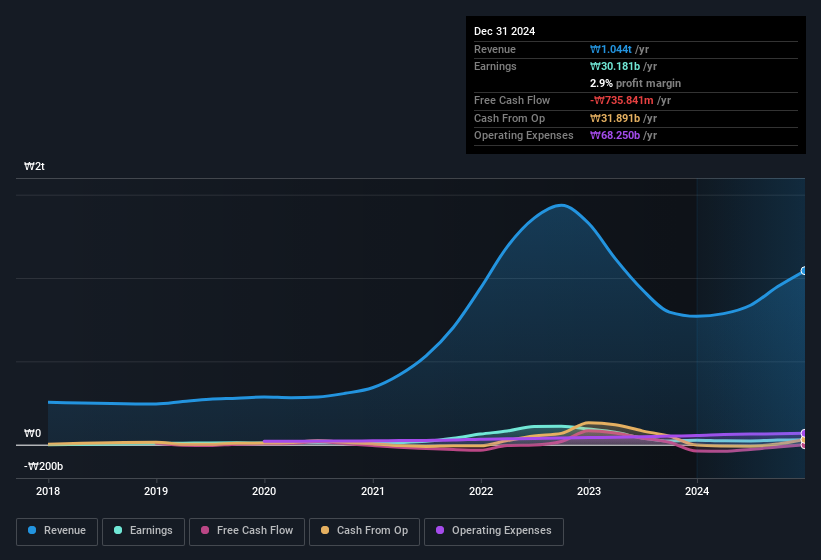The image size is (821, 560).
Task: Click the -₩200b y-axis label
Action: [43, 466]
